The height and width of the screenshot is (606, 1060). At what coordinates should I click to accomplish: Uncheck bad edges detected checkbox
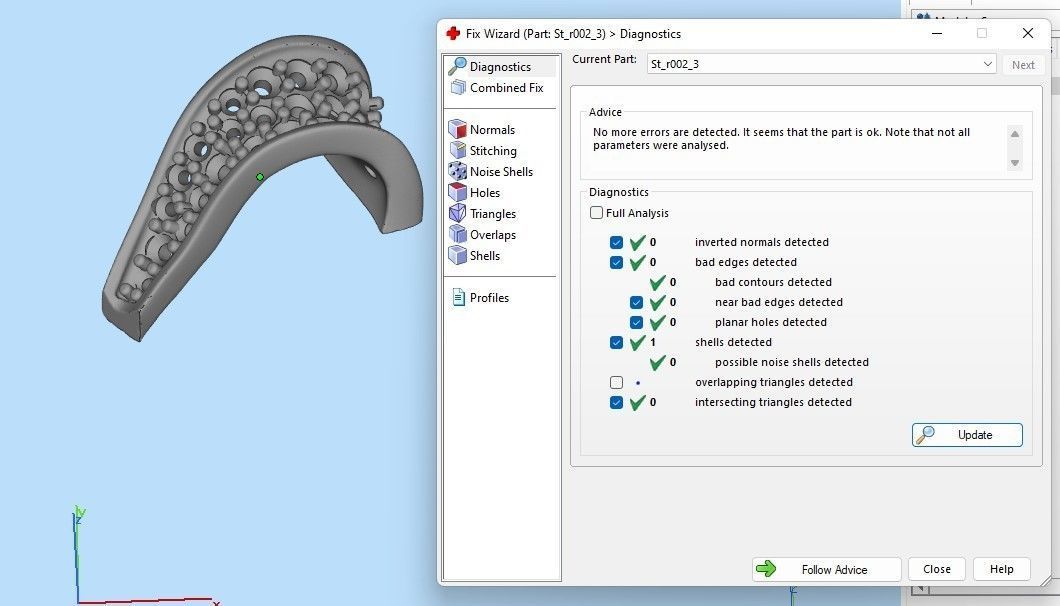pyautogui.click(x=616, y=262)
